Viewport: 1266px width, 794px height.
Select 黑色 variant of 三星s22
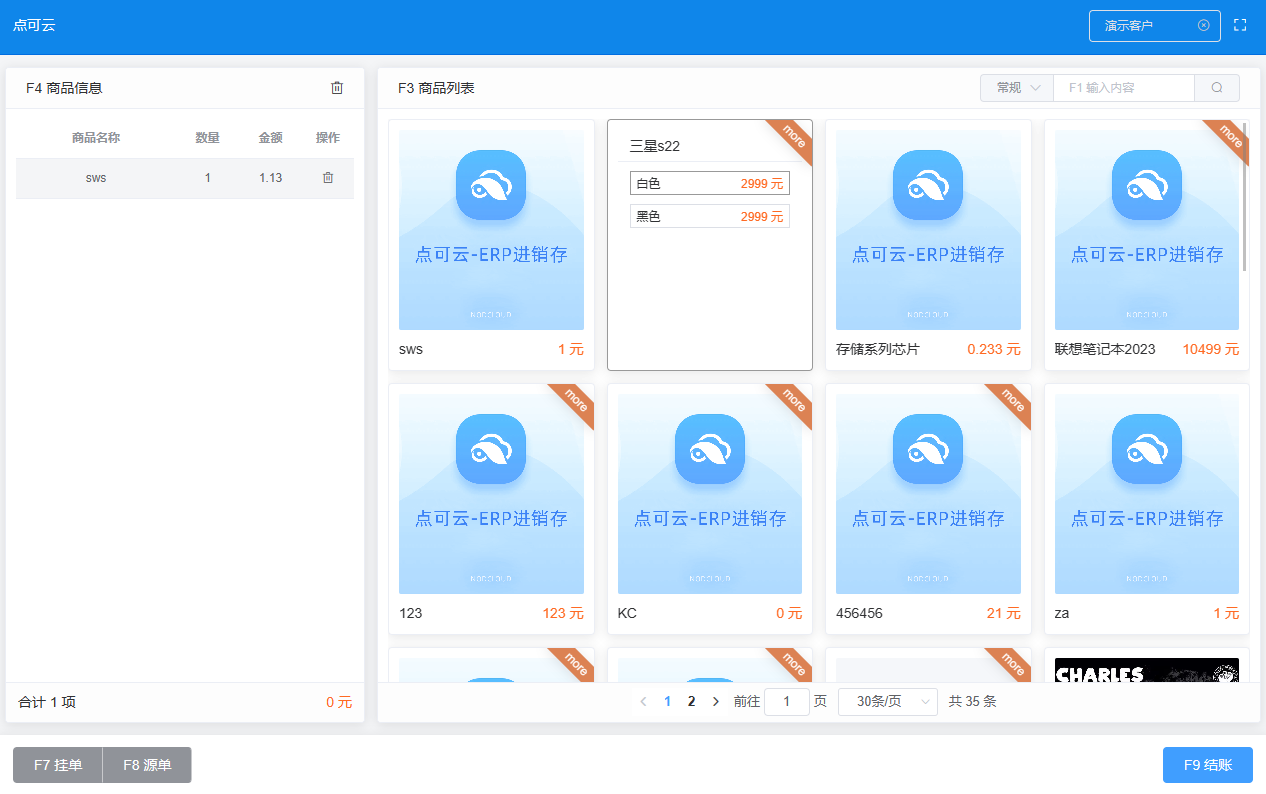coord(709,216)
